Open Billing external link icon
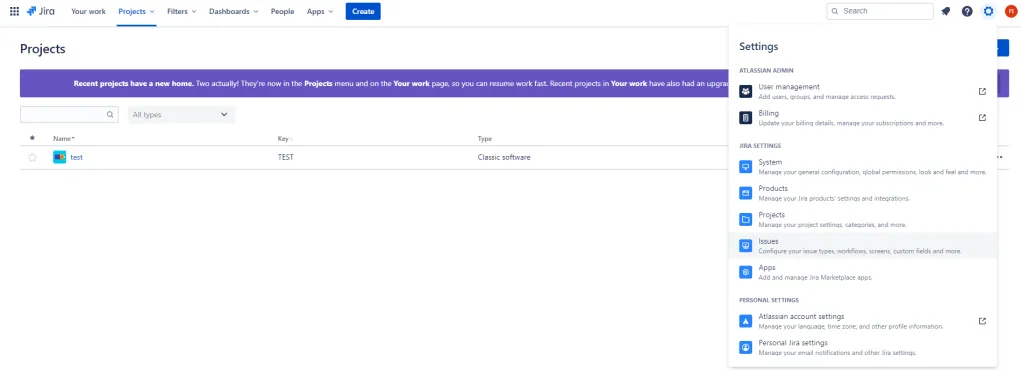The image size is (1021, 370). tap(982, 118)
